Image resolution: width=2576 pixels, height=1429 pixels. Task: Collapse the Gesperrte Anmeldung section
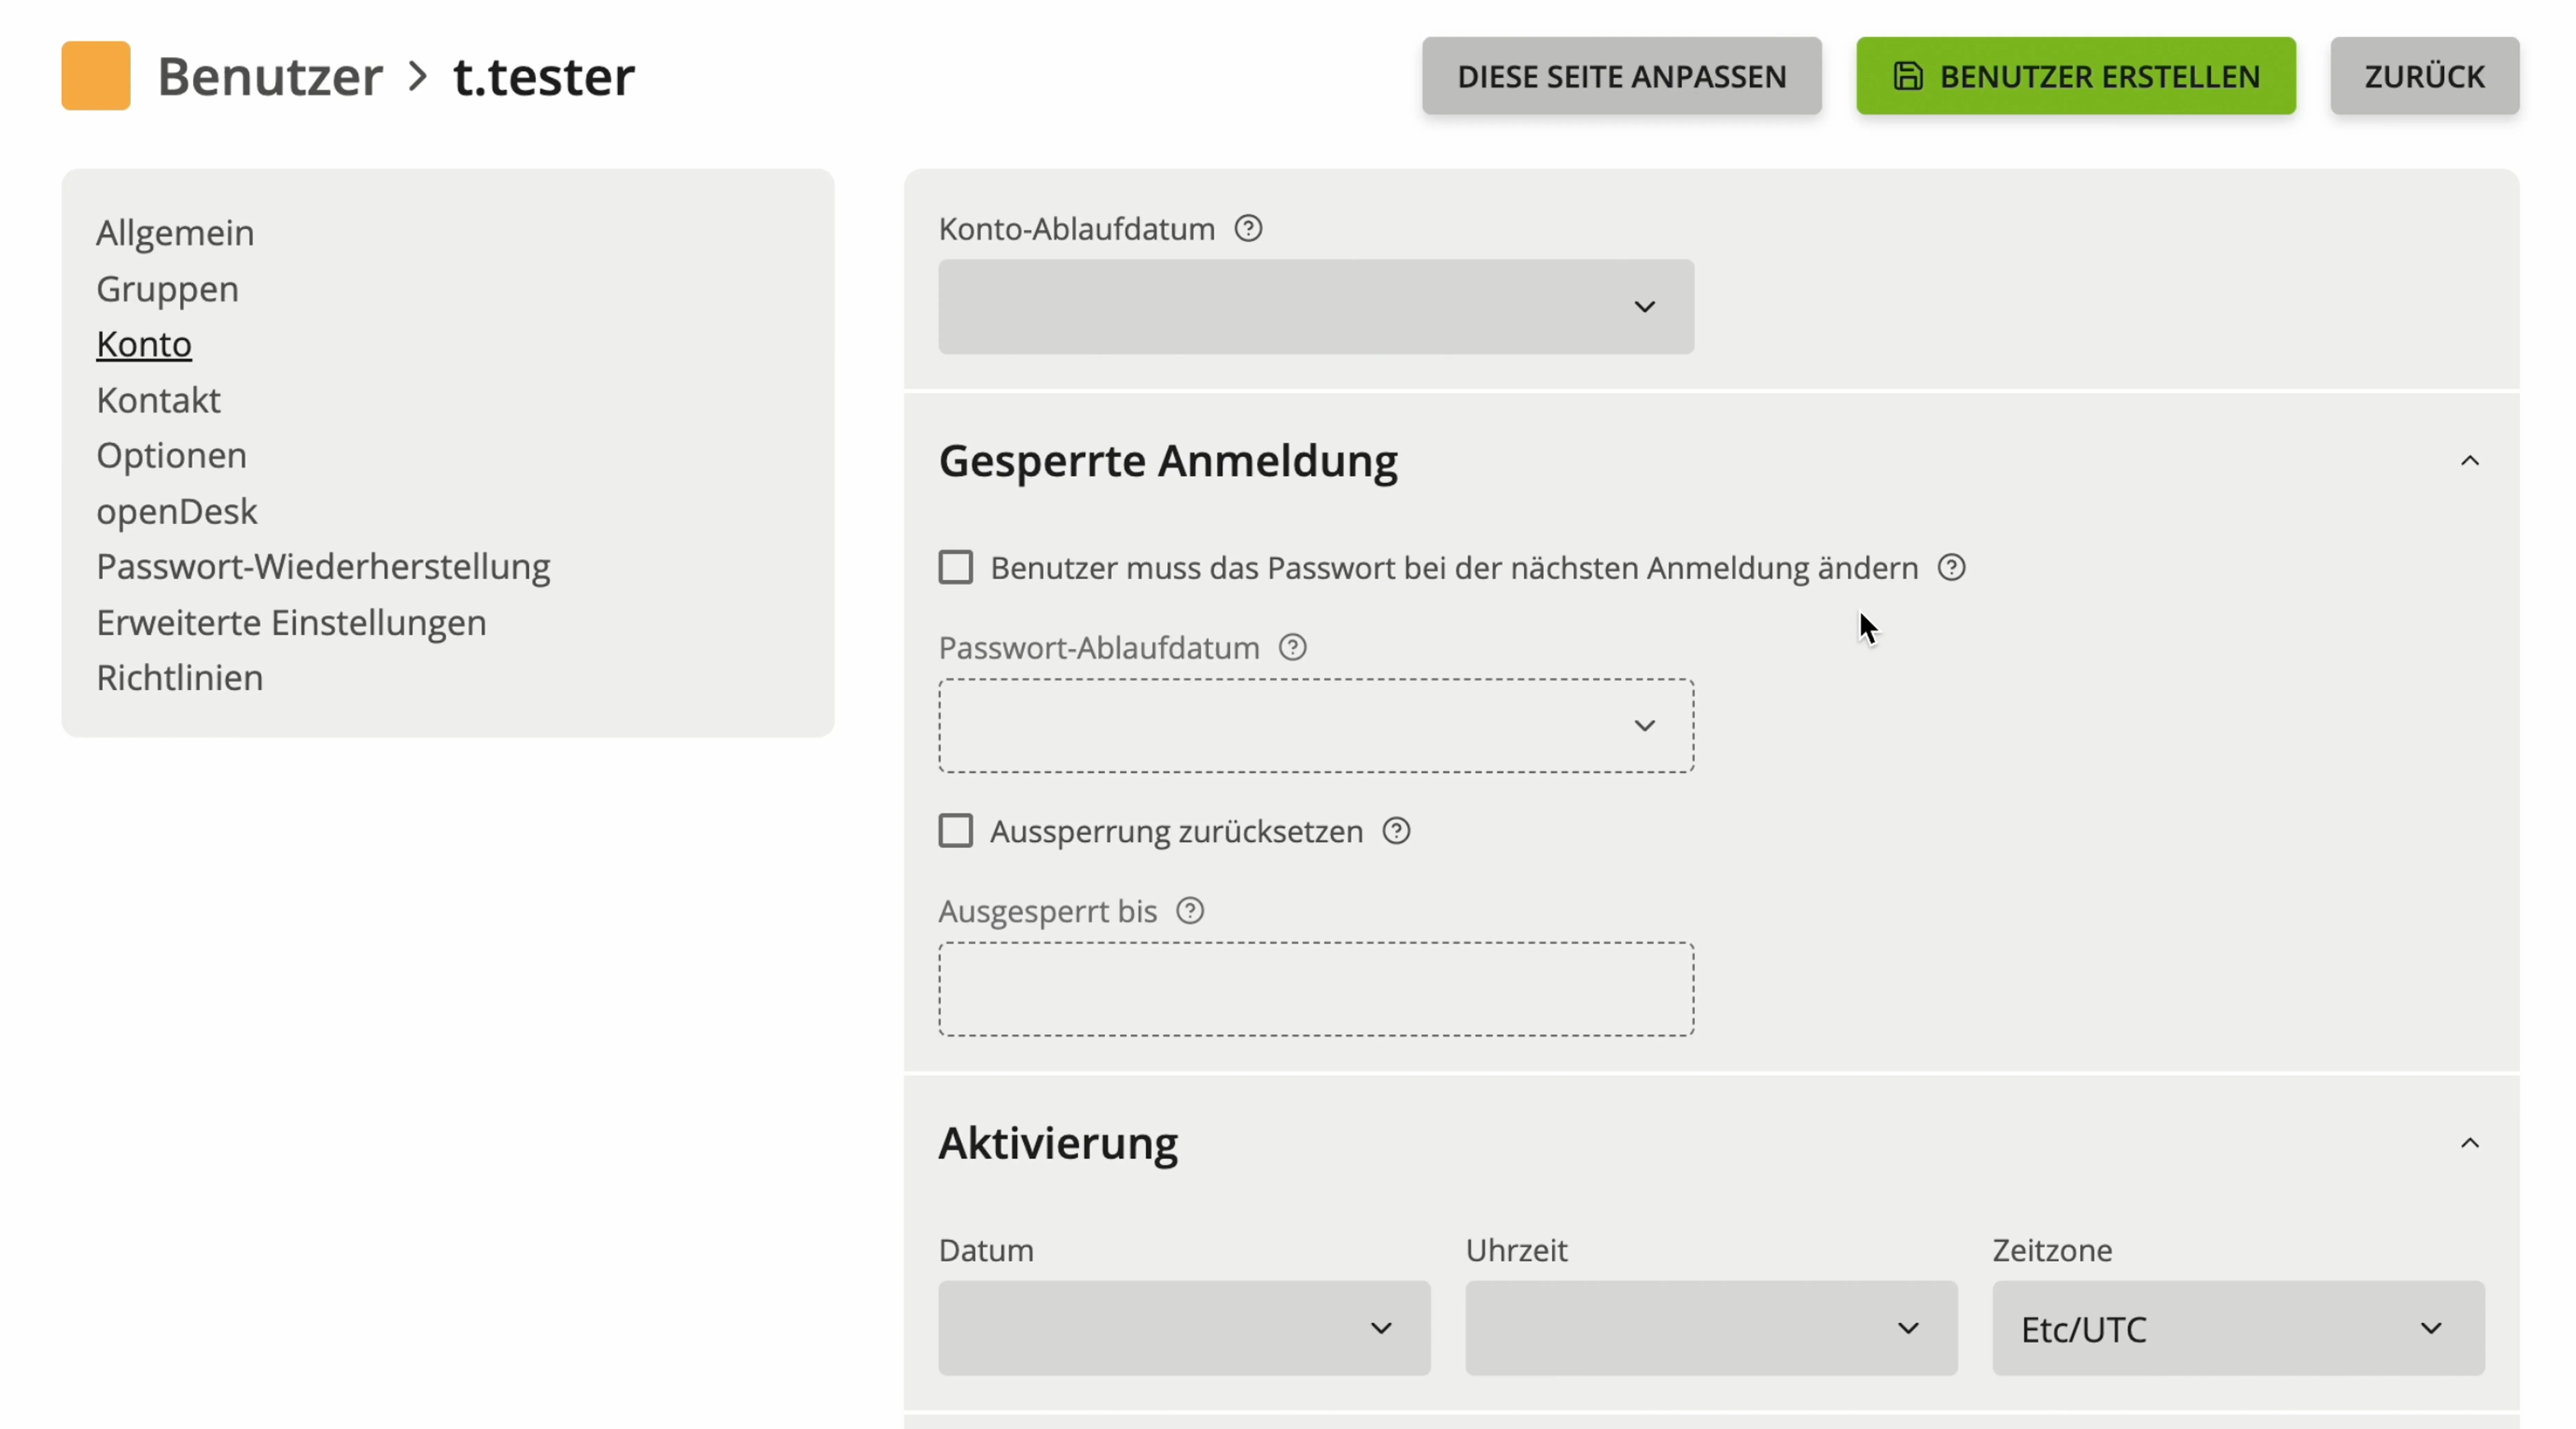(x=2469, y=461)
